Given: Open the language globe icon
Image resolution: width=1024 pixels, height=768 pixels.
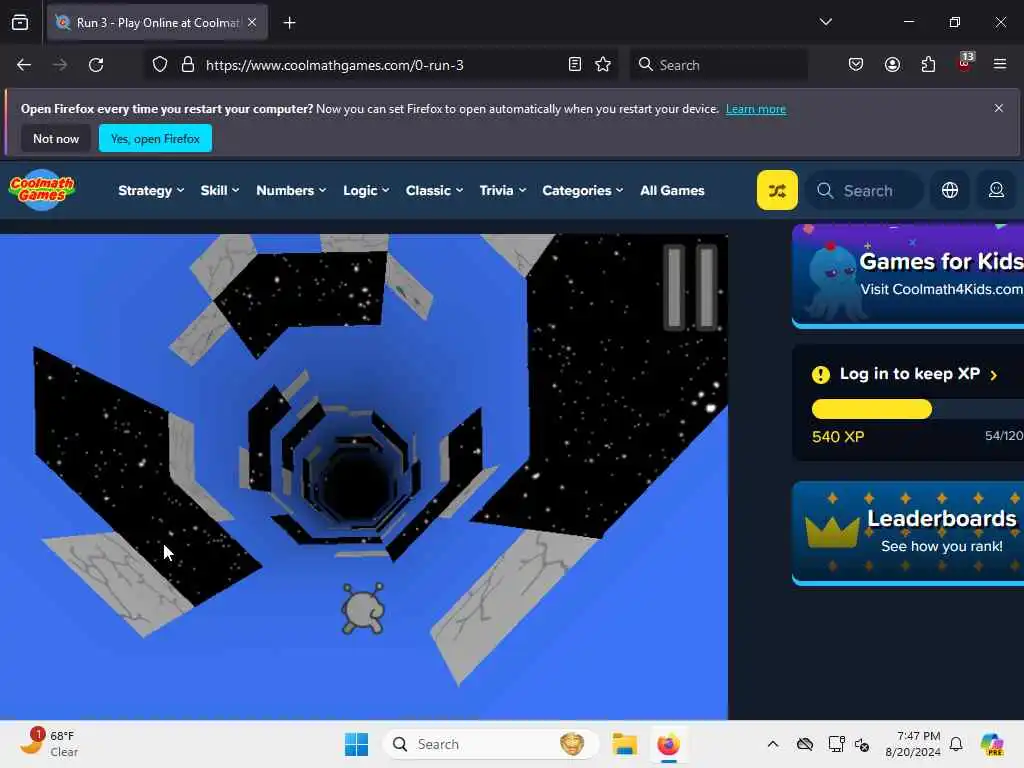Looking at the screenshot, I should (x=950, y=190).
